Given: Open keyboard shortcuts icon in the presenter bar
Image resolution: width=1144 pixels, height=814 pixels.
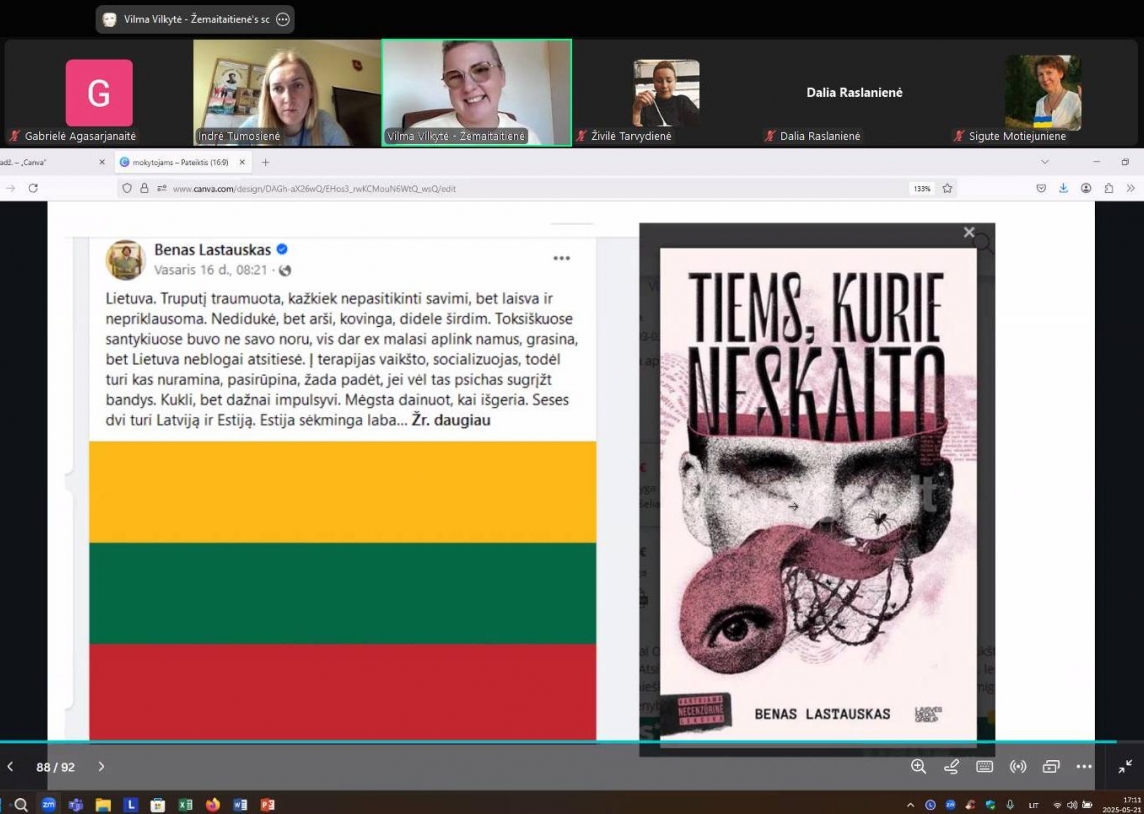Looking at the screenshot, I should tap(984, 766).
